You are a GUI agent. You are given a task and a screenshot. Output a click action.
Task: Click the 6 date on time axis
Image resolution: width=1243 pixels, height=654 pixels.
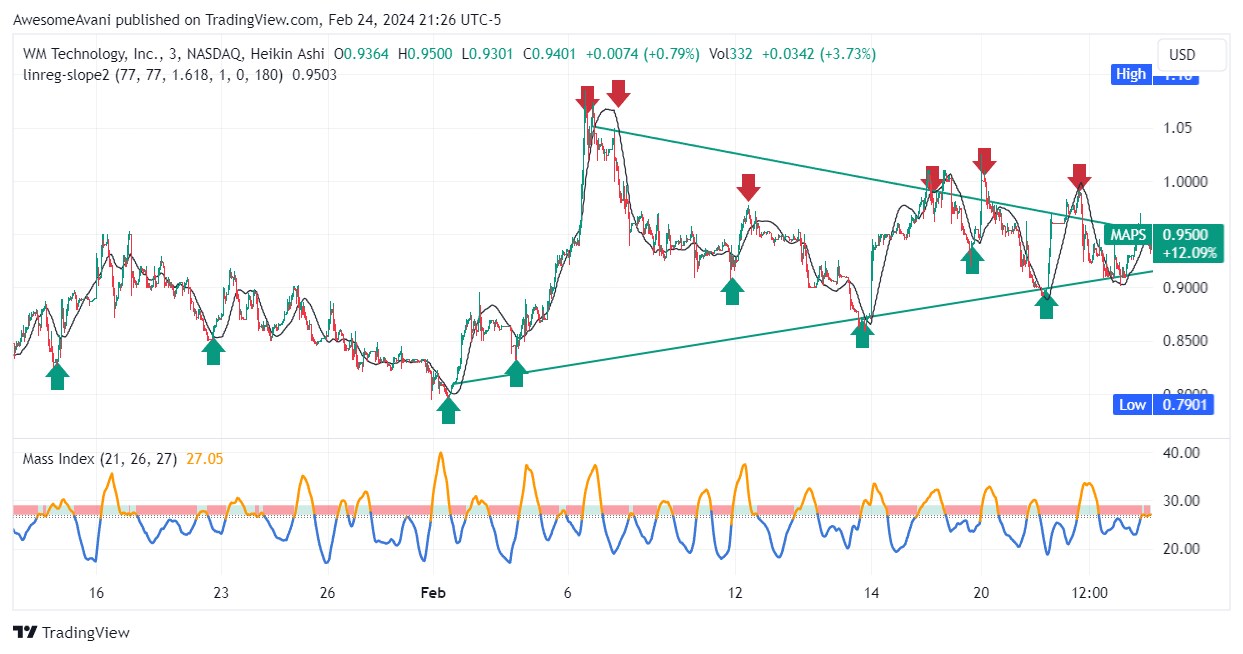point(568,593)
